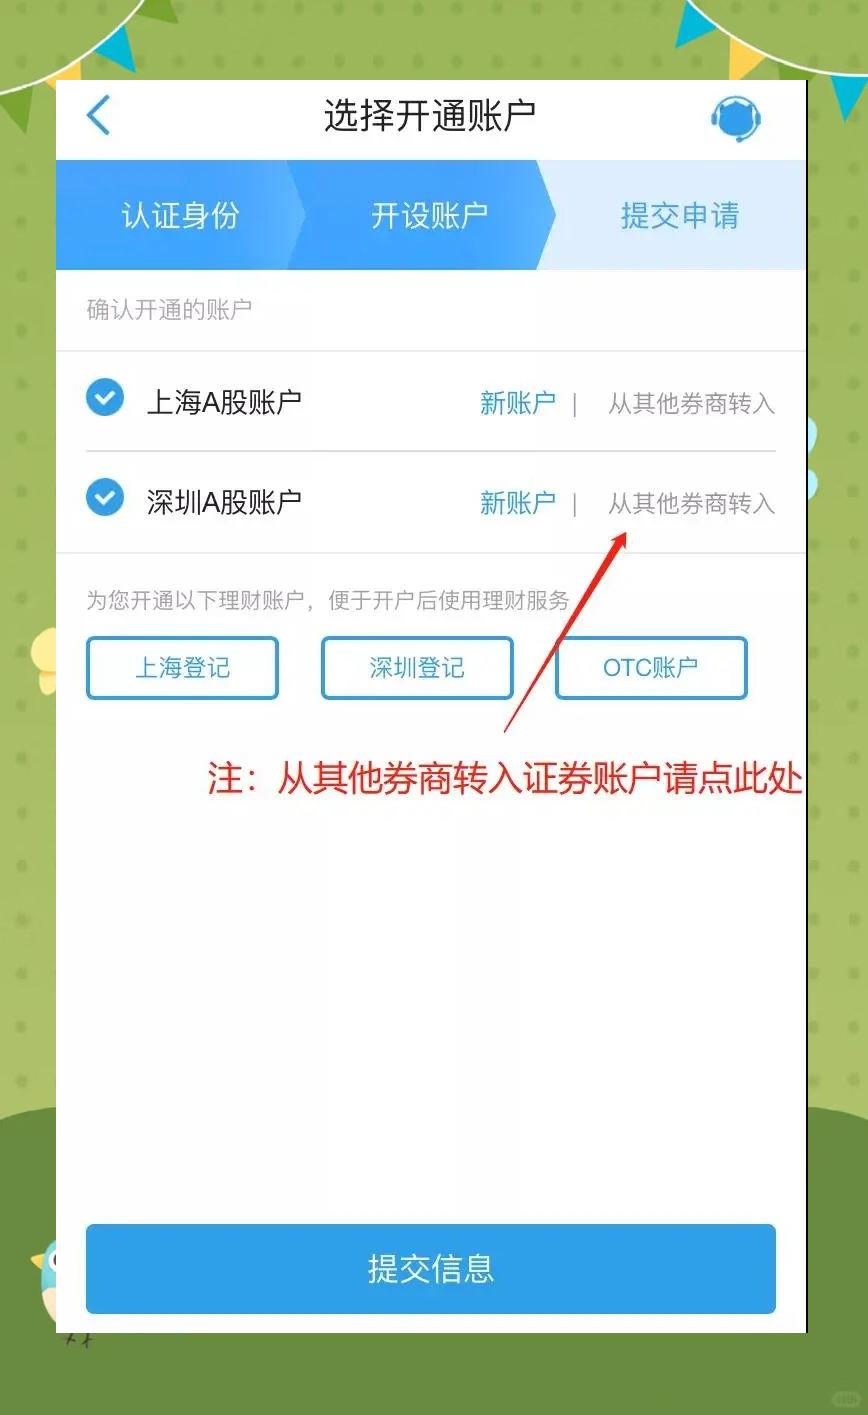
Task: Open customer service via the headset icon
Action: [736, 118]
